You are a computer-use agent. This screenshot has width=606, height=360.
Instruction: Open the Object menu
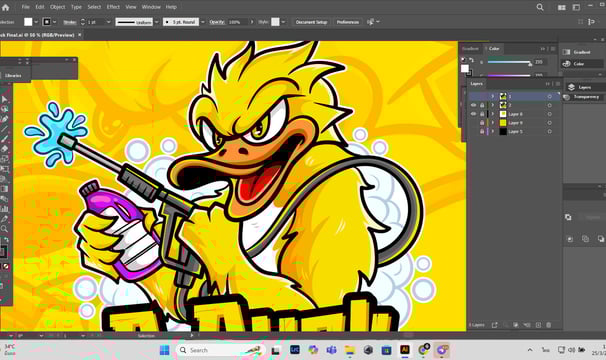coord(58,7)
